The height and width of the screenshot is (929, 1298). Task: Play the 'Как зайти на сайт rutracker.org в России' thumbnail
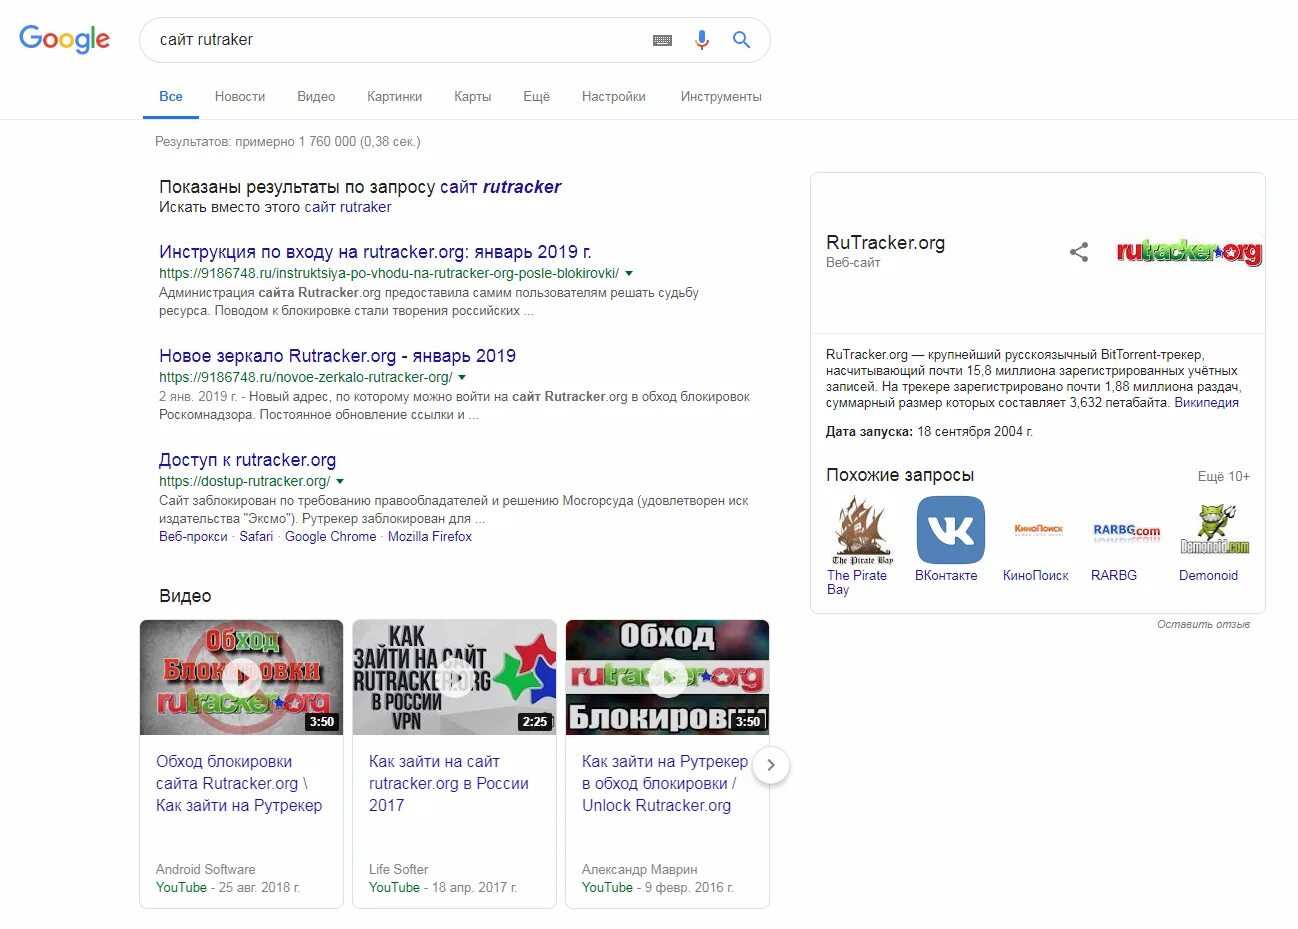point(454,677)
